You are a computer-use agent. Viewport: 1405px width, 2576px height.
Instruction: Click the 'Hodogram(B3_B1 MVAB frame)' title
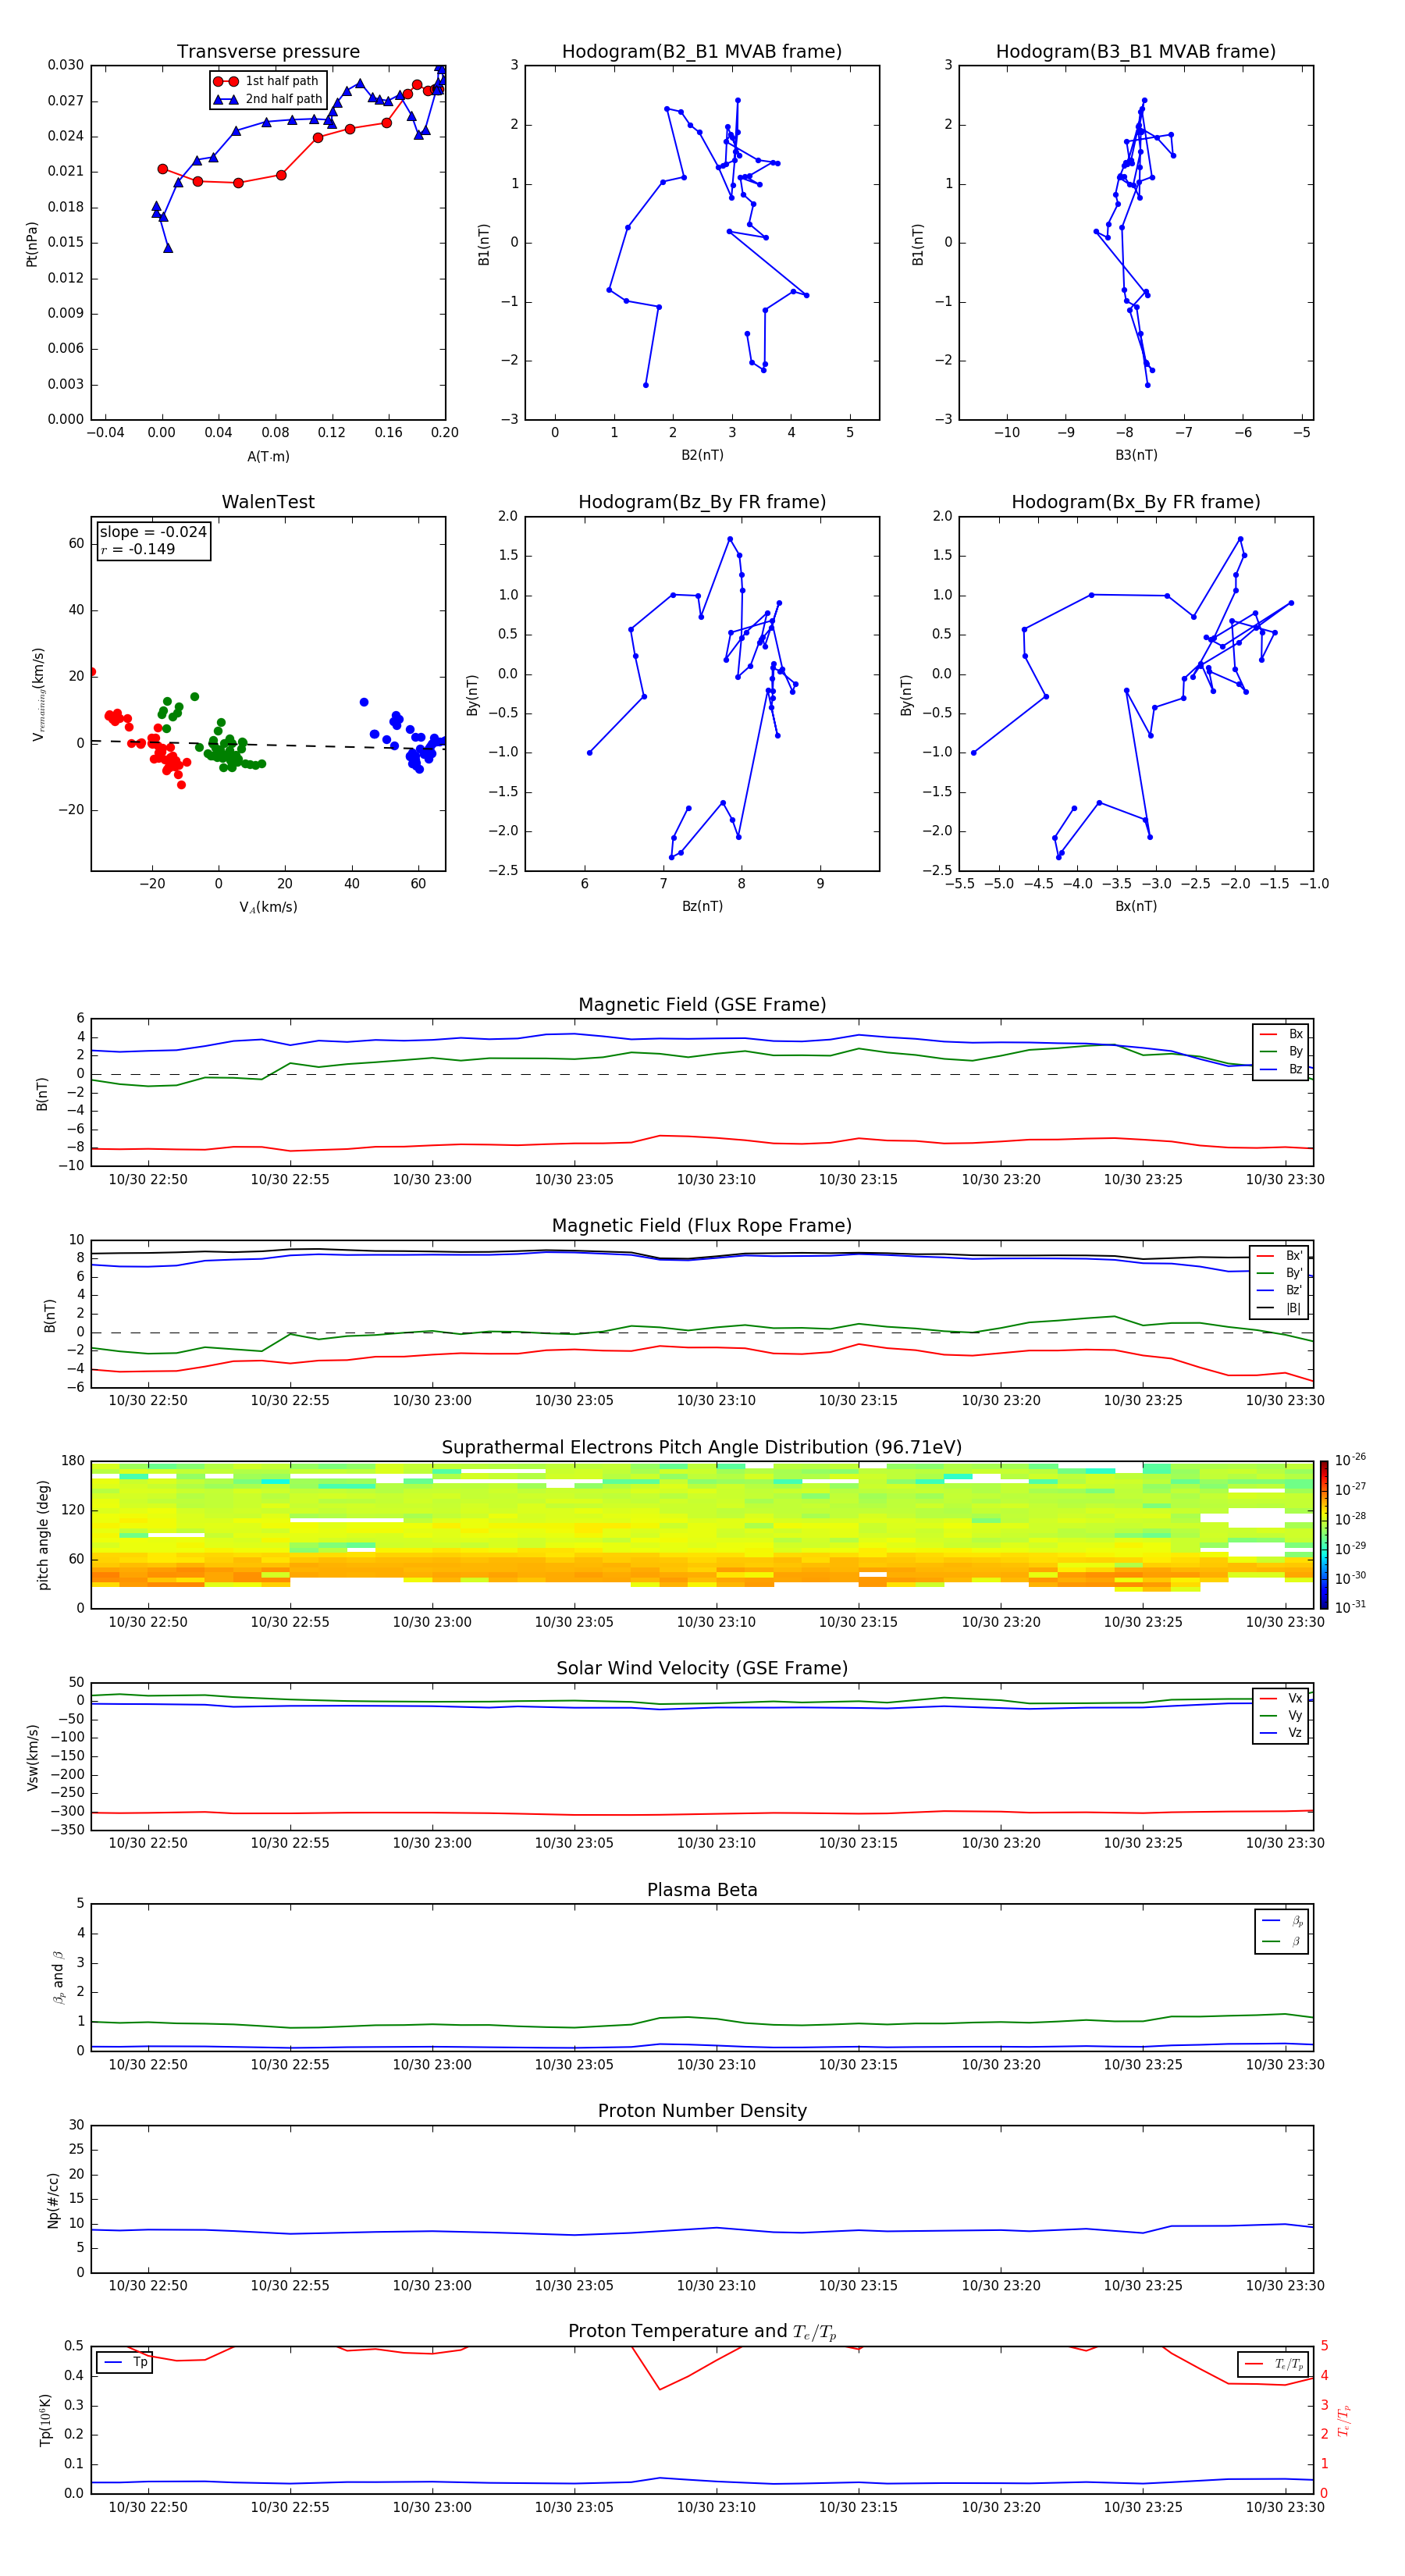[1136, 51]
